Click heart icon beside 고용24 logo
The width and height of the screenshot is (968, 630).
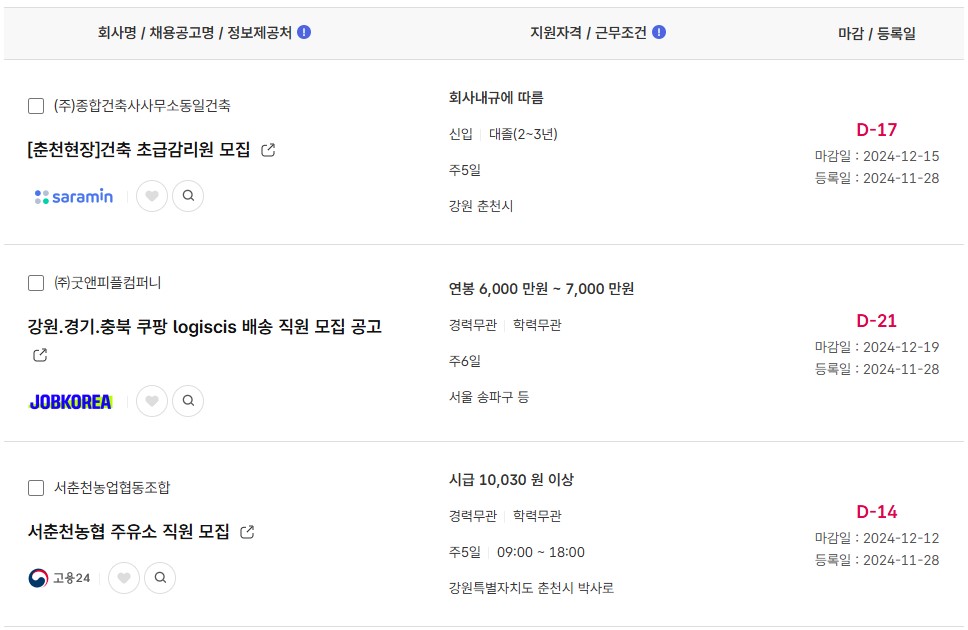124,578
